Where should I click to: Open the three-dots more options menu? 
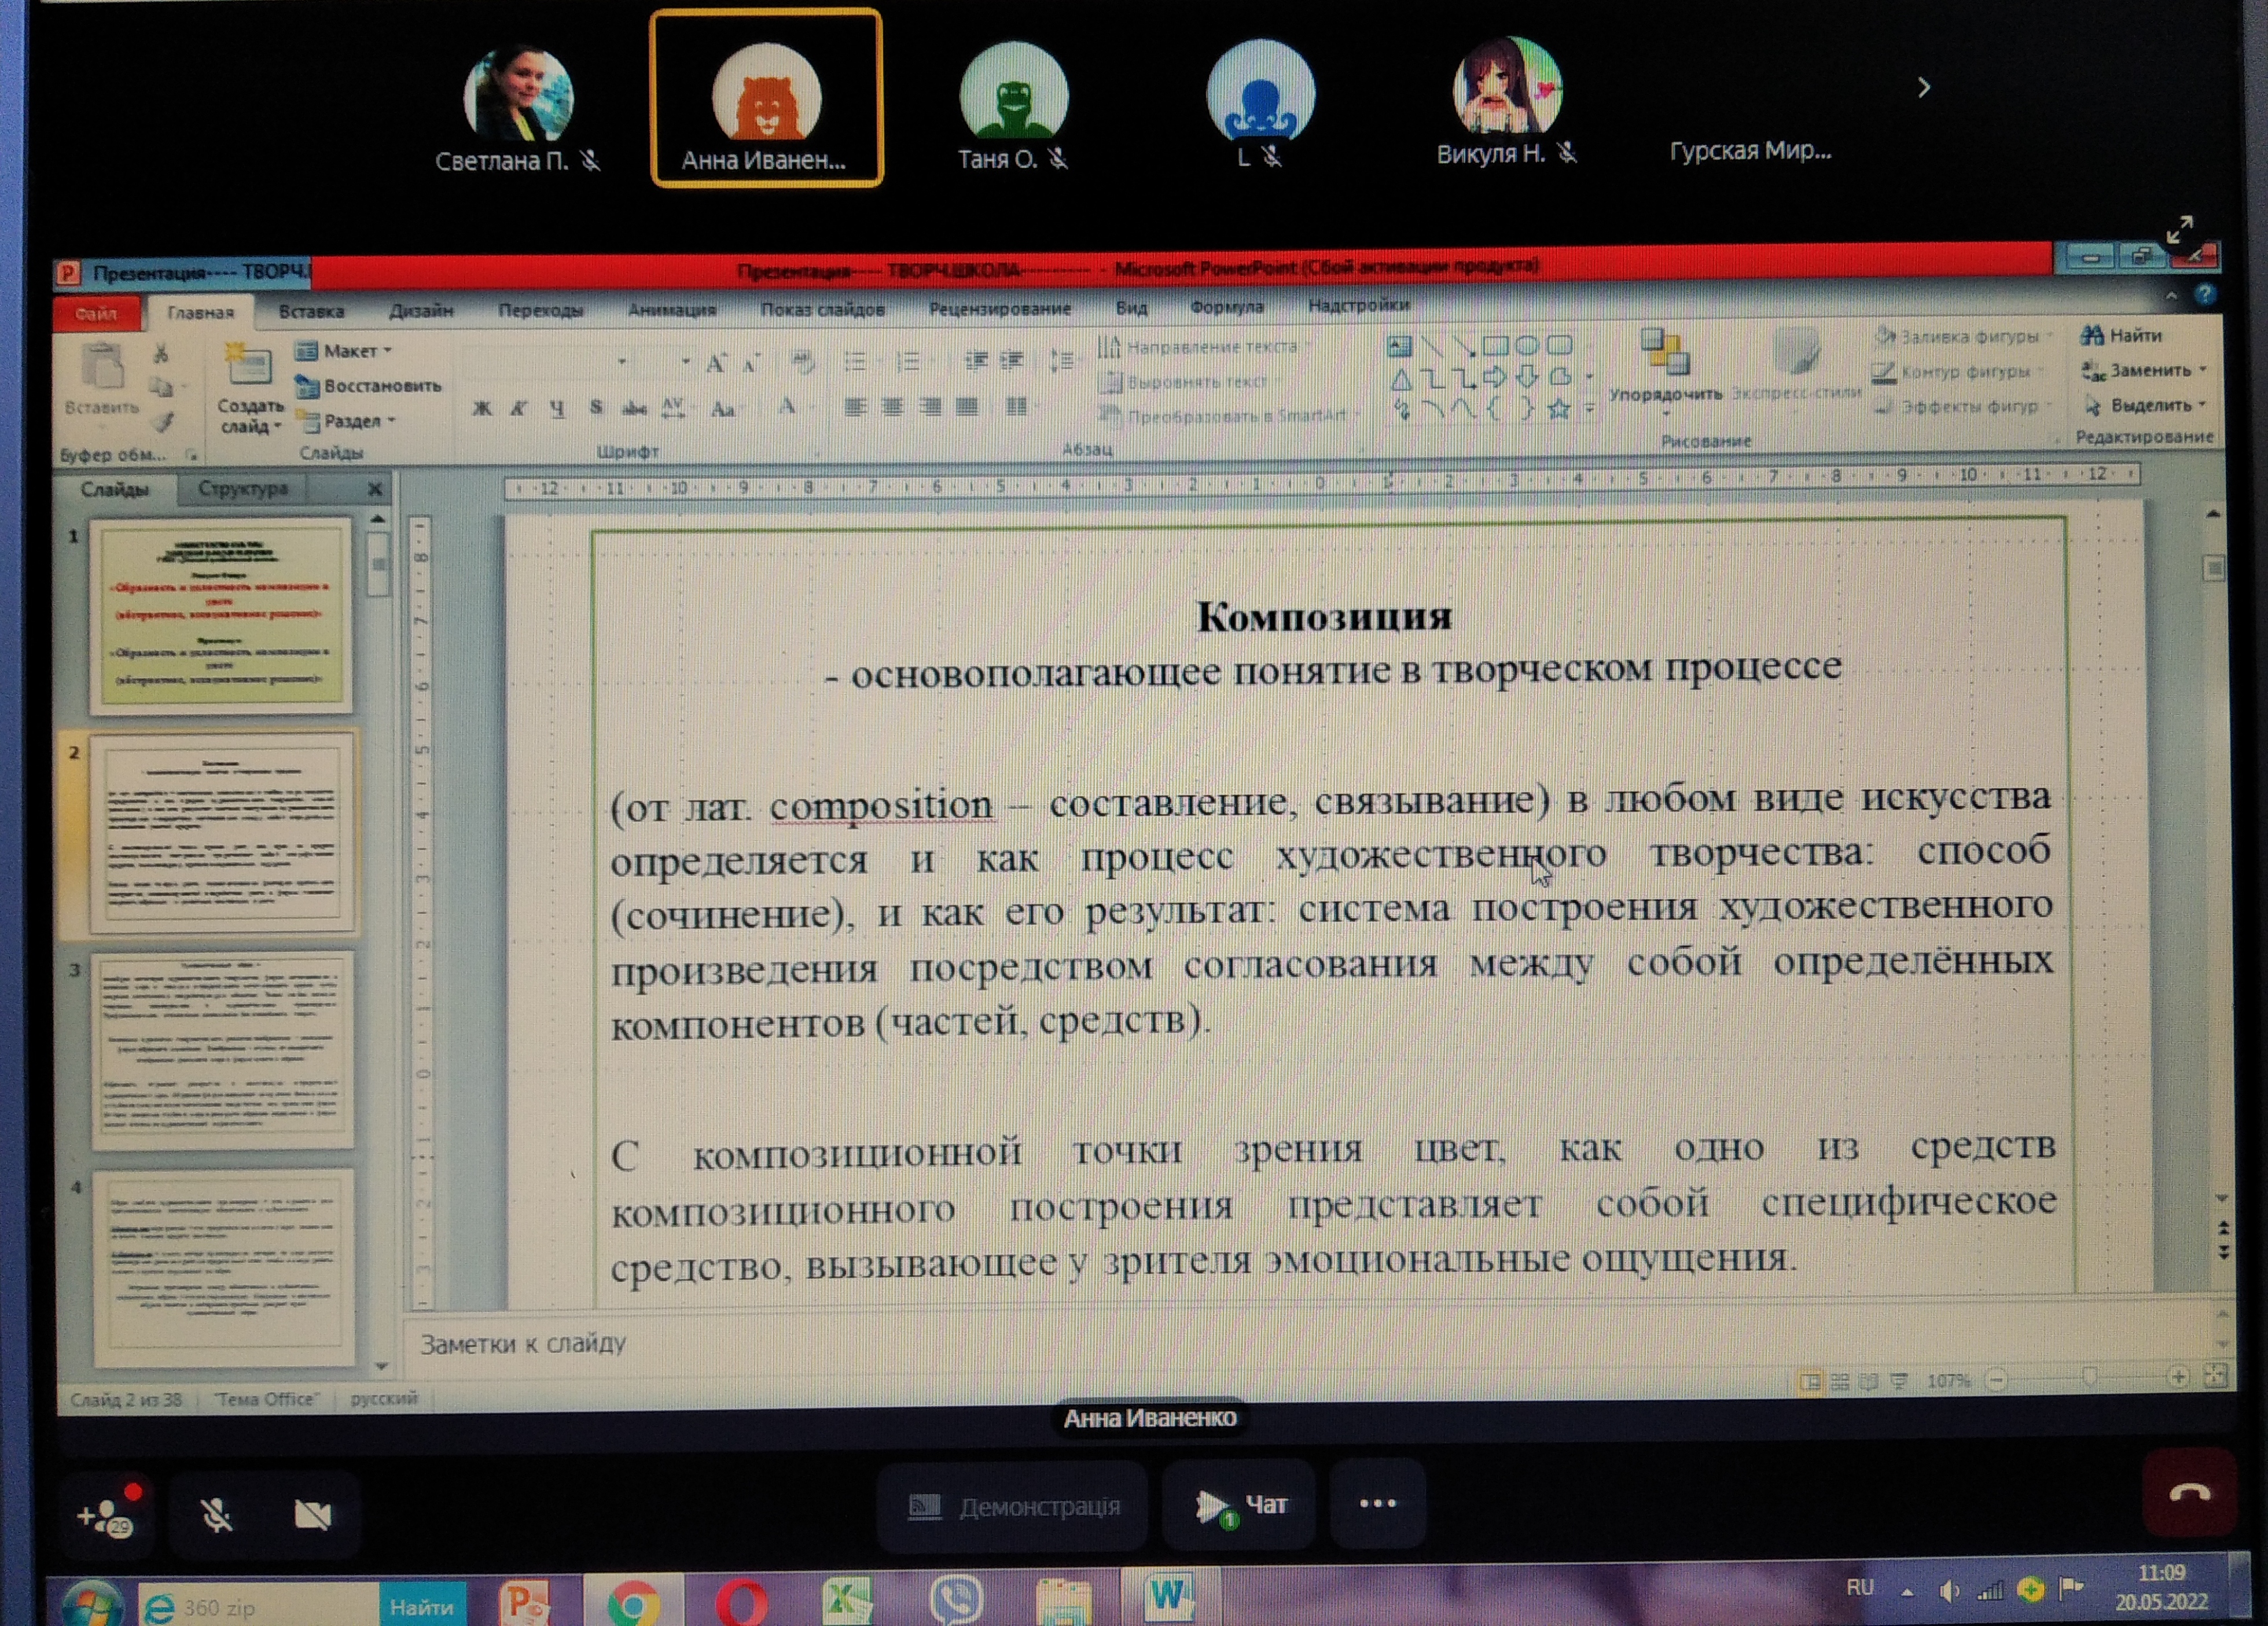(1377, 1503)
